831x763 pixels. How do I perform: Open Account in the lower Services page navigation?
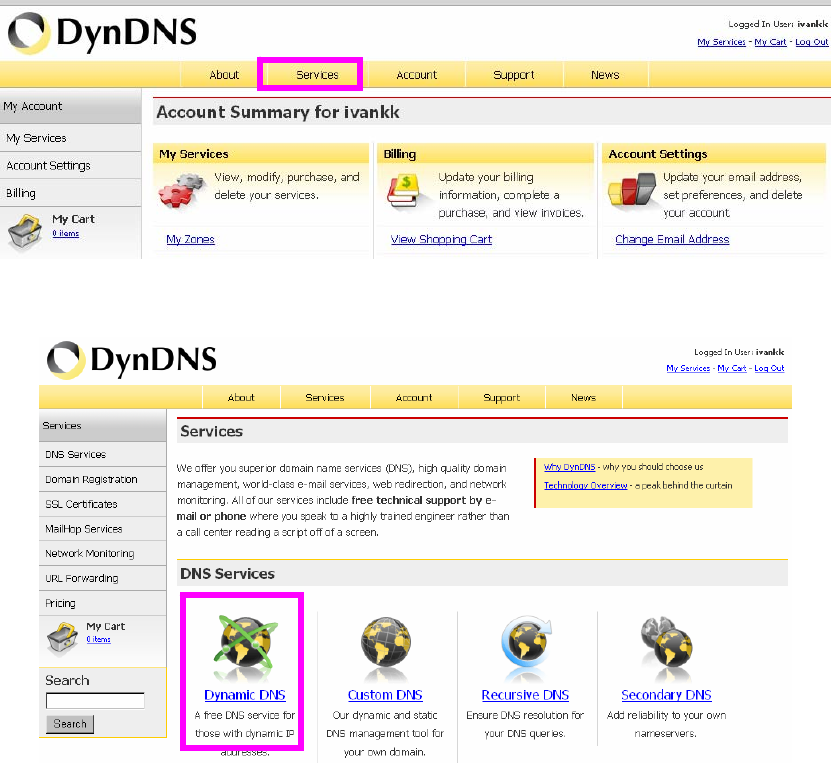[x=414, y=397]
